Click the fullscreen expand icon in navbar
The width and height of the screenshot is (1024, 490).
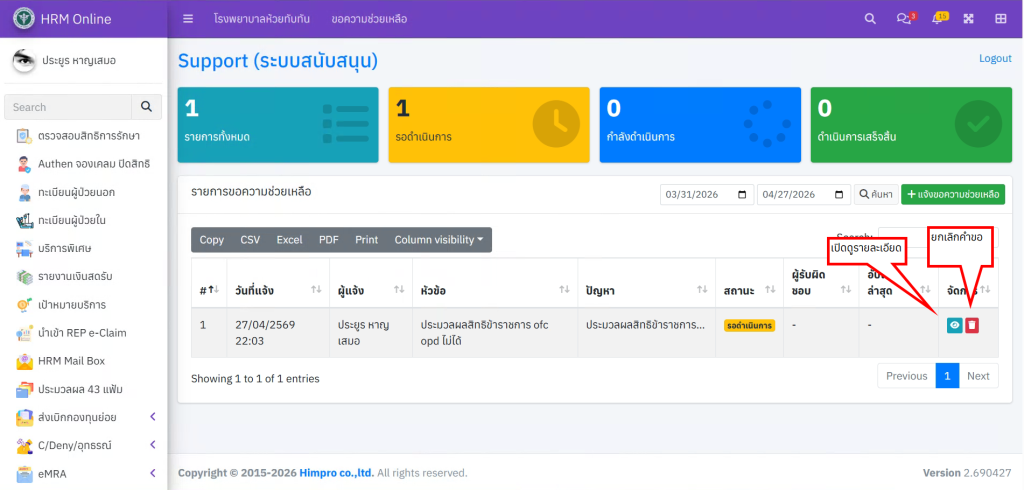(x=968, y=19)
